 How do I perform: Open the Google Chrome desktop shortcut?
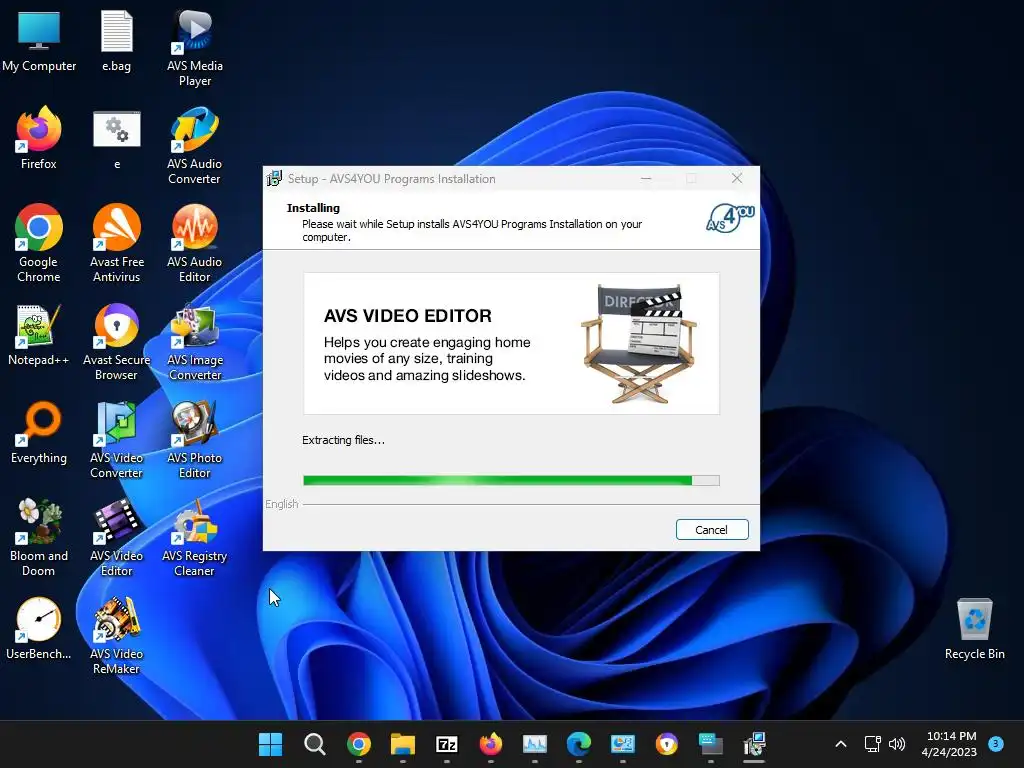click(39, 244)
